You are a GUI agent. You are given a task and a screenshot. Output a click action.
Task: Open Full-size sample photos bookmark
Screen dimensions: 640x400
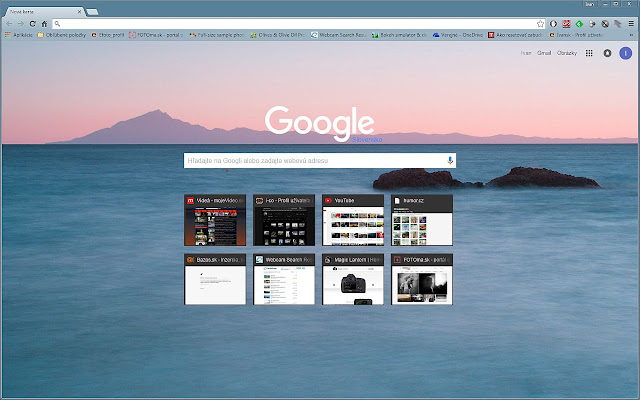pyautogui.click(x=217, y=35)
